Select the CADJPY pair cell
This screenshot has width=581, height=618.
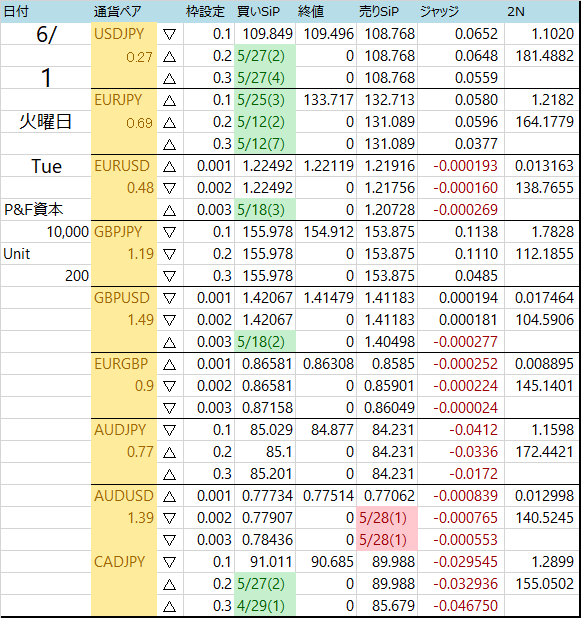click(124, 562)
